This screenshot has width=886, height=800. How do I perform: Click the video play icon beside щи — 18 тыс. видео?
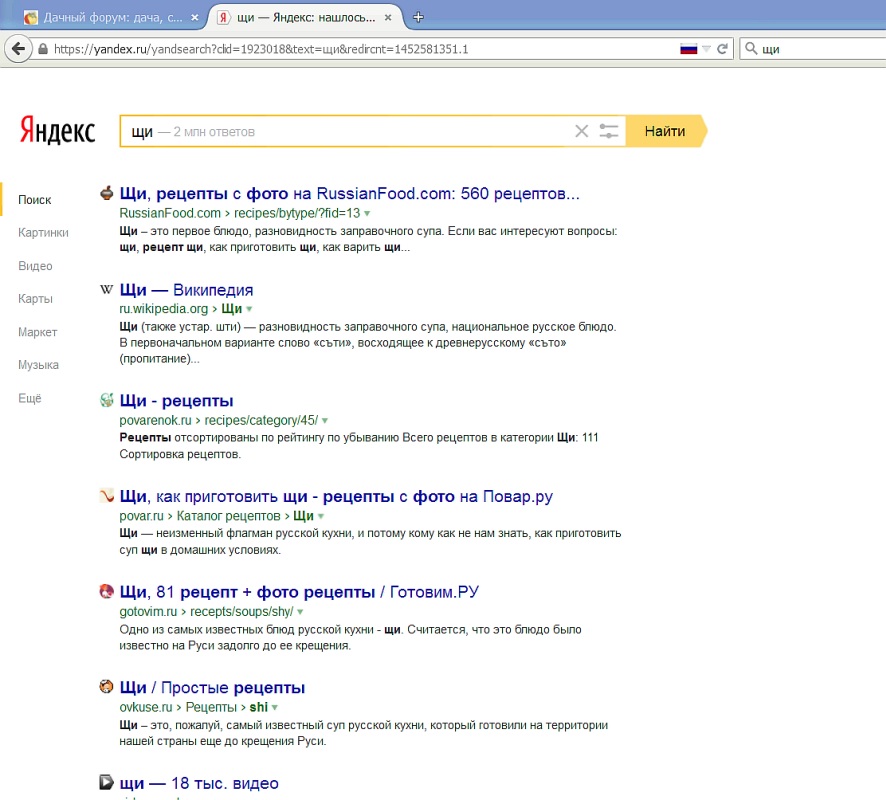106,782
